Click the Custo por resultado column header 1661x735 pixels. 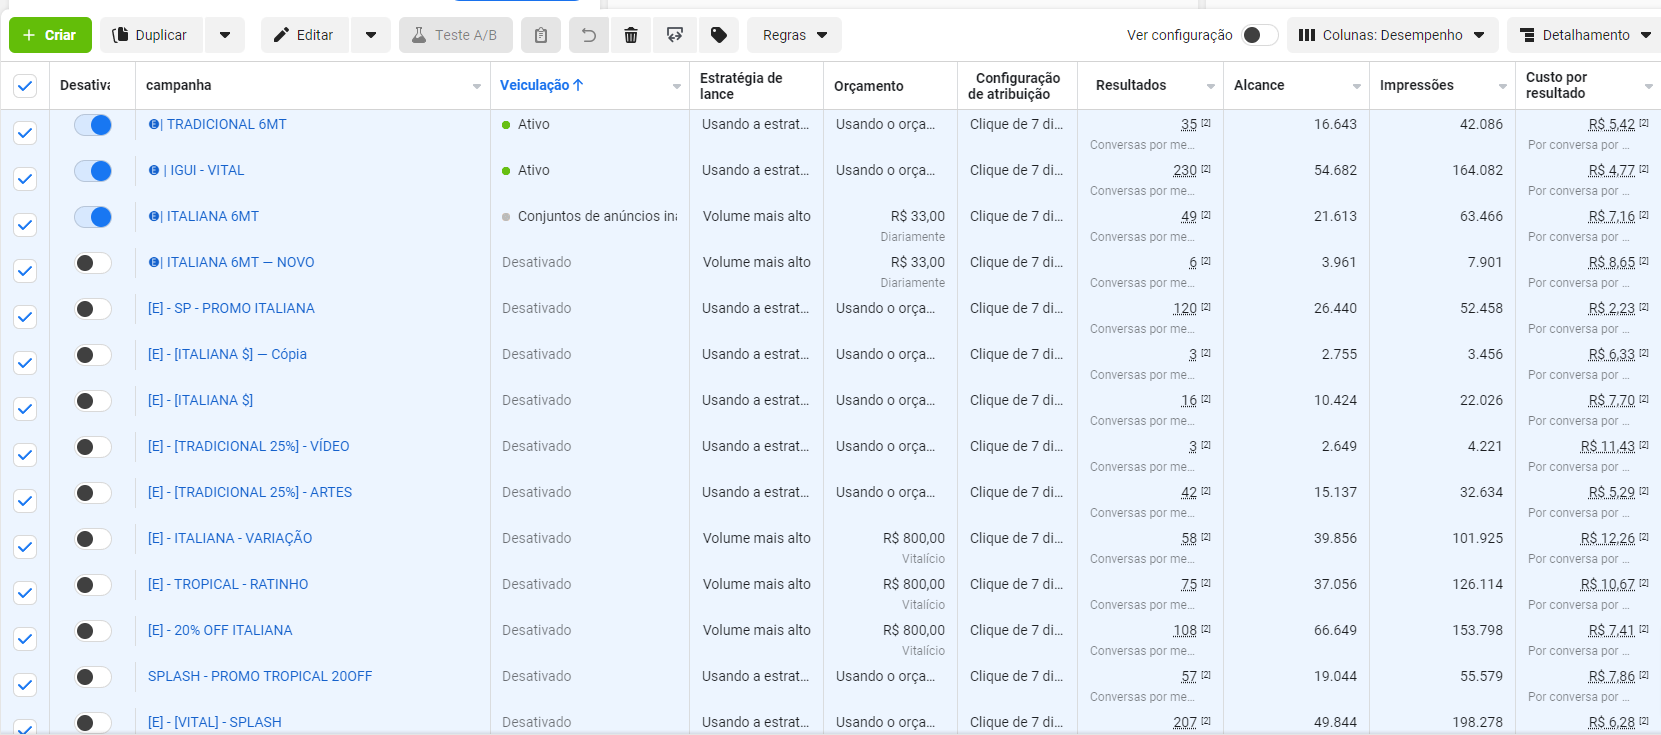[x=1557, y=85]
